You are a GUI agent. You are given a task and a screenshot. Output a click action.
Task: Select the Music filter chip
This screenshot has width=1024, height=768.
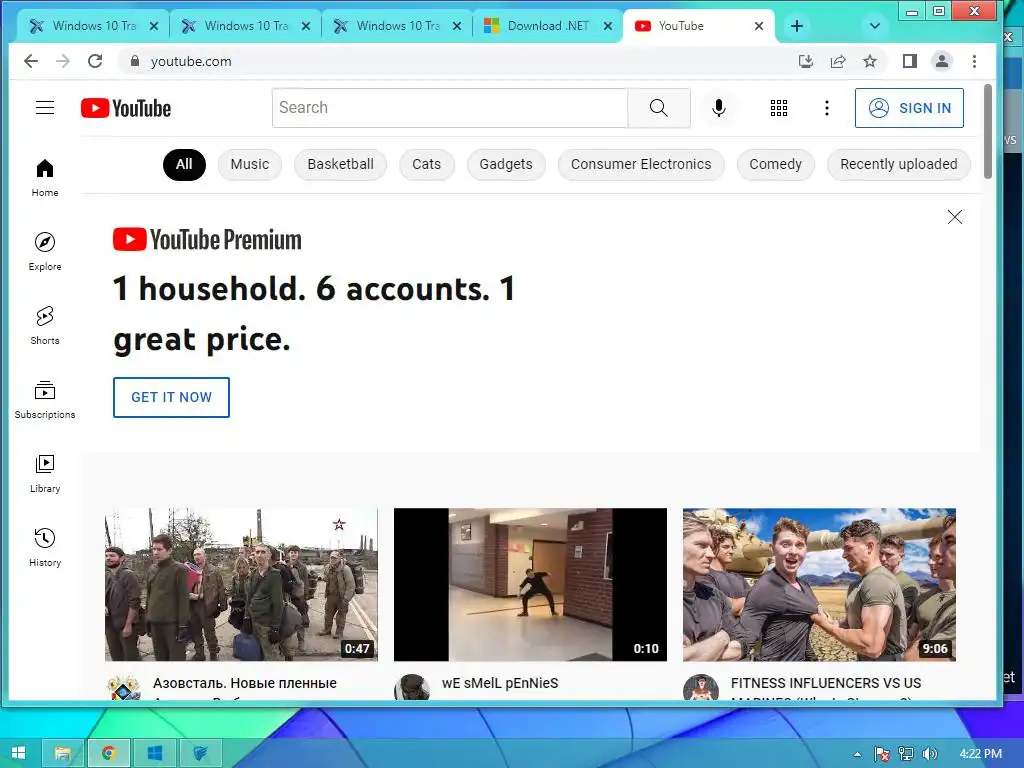pyautogui.click(x=249, y=165)
